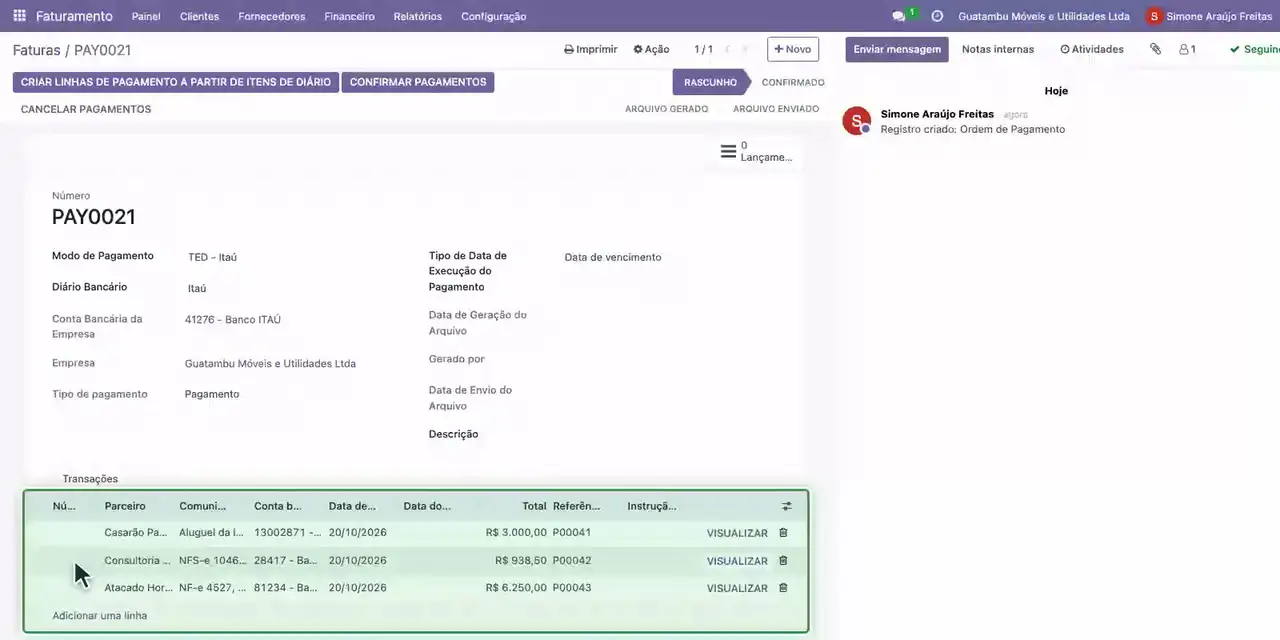Click Visualizar for payment P00042
The image size is (1280, 640).
click(737, 561)
